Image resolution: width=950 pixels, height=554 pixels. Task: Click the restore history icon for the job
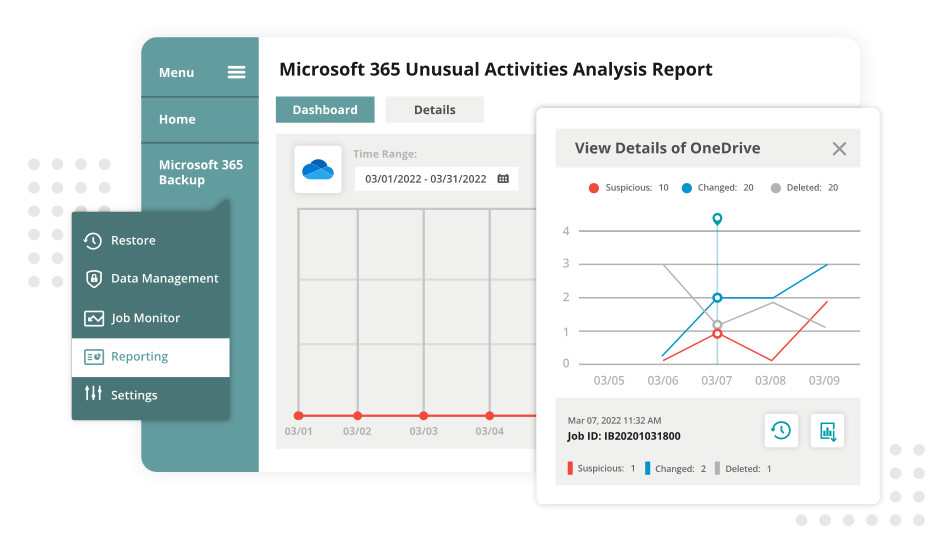[x=781, y=430]
